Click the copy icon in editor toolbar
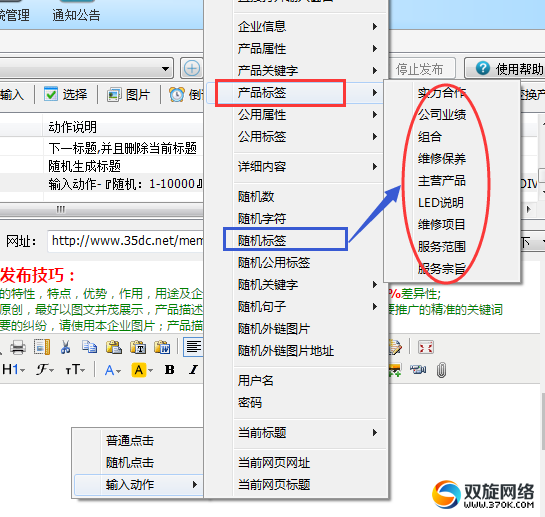The width and height of the screenshot is (545, 517). 89,347
